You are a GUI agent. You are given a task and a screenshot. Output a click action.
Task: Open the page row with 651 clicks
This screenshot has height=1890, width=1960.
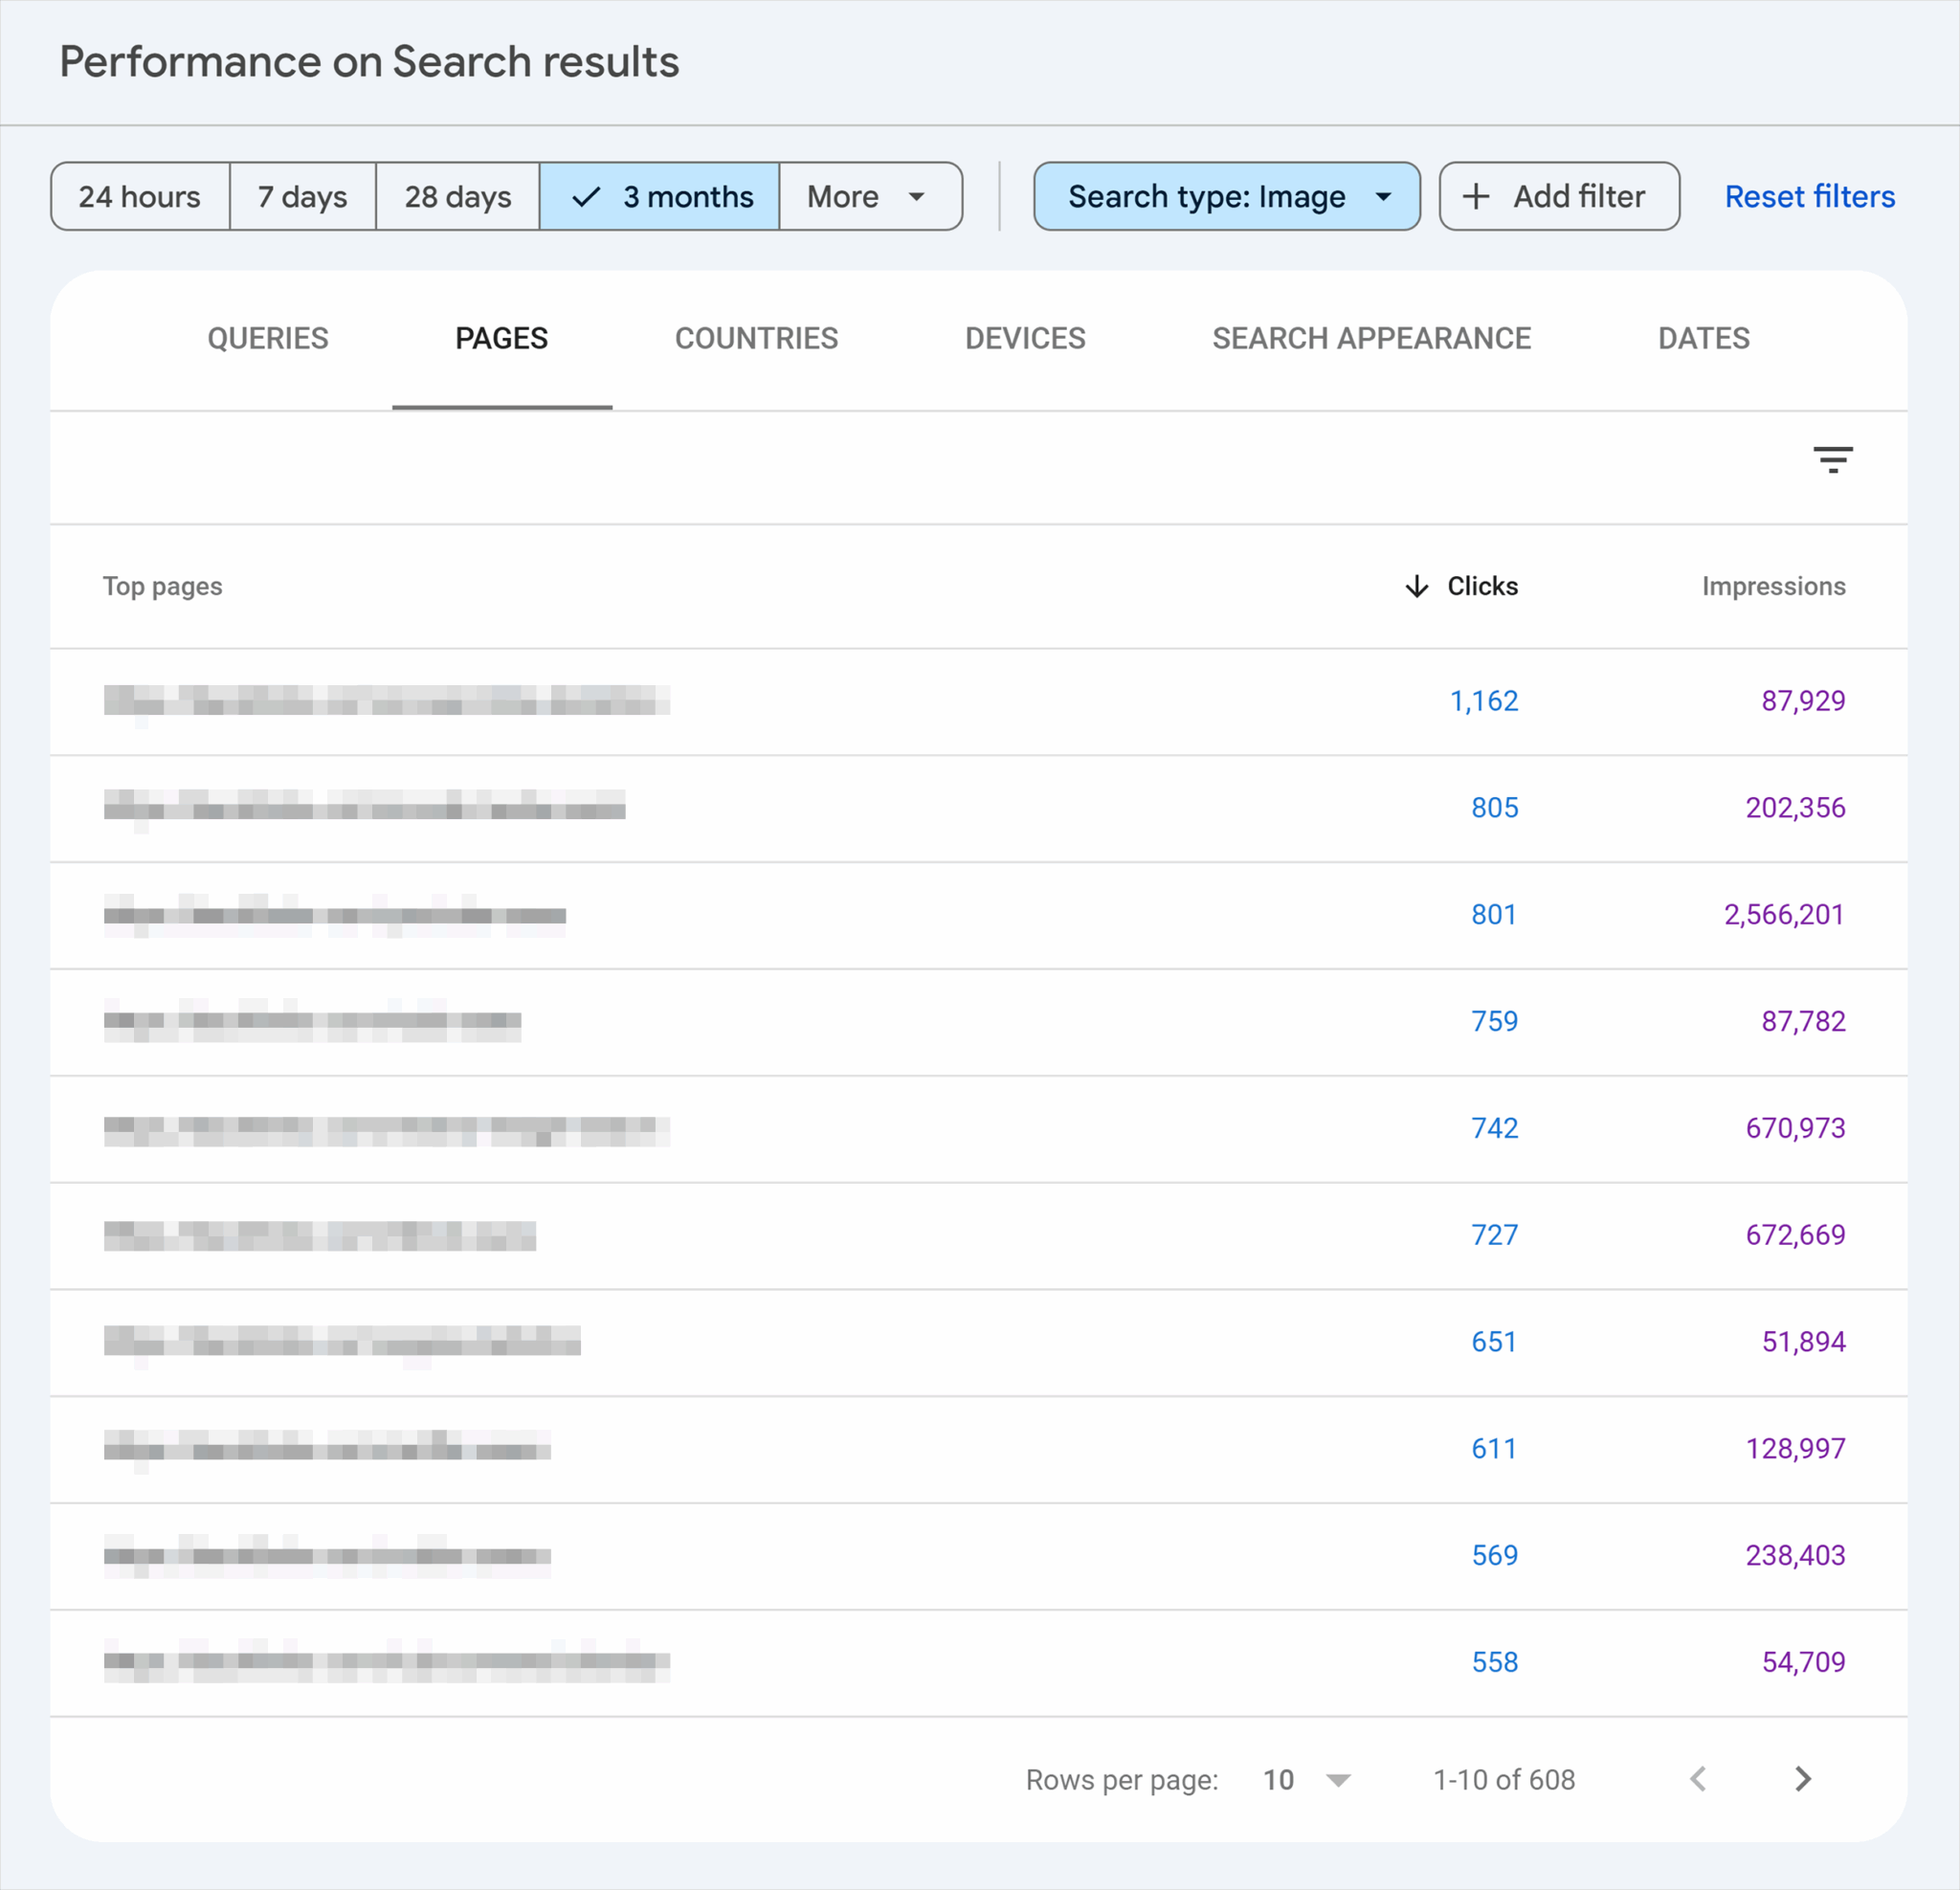(979, 1344)
